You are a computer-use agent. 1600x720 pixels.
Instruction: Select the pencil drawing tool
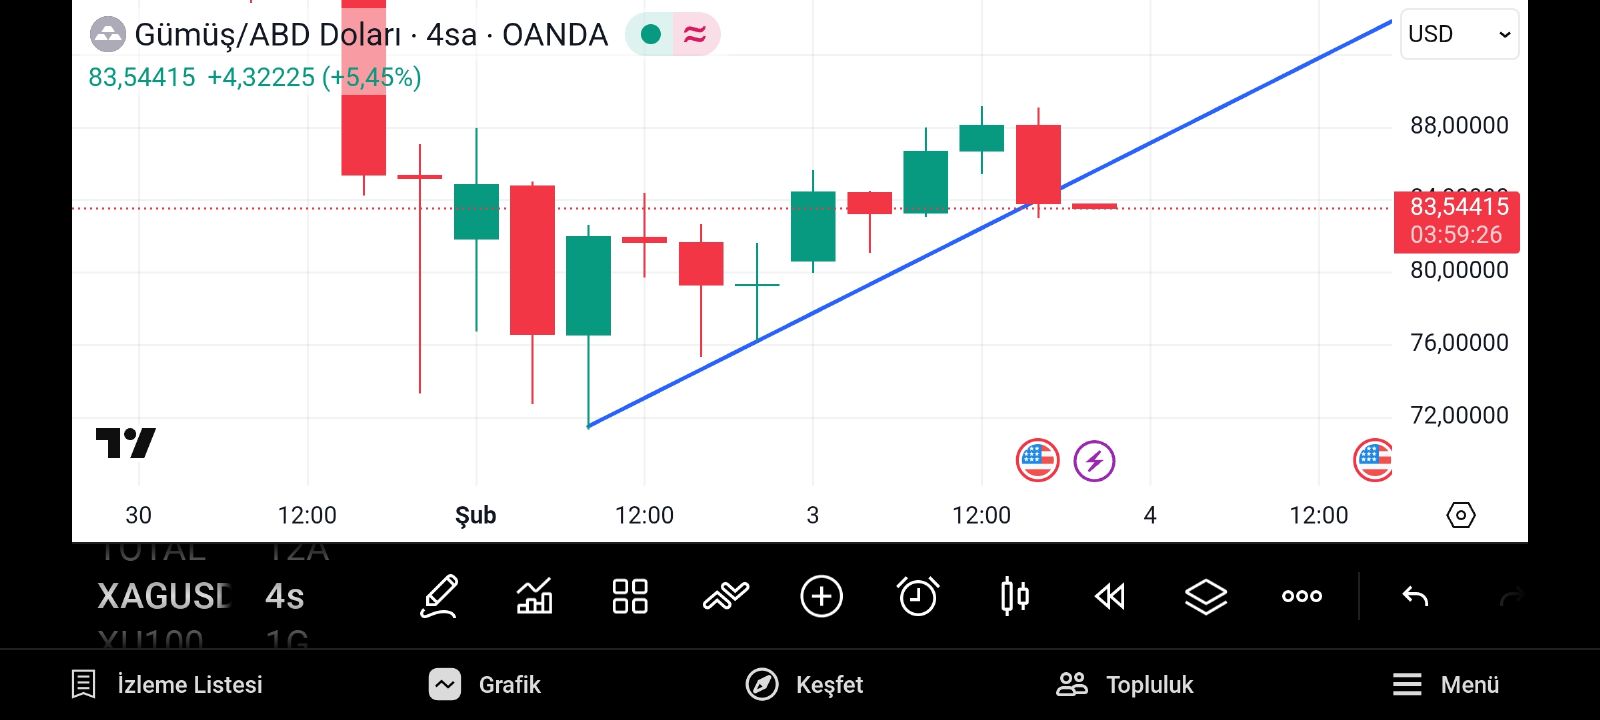tap(439, 597)
